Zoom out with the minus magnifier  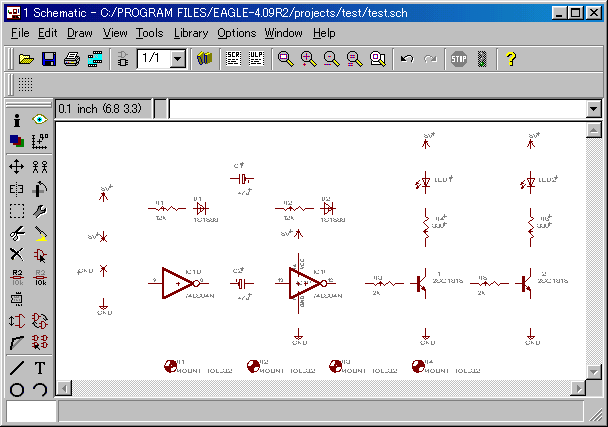331,59
